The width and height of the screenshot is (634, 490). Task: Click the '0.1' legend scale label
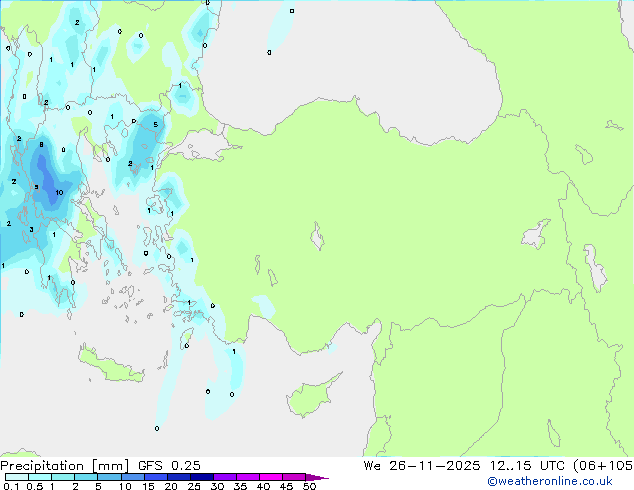11,486
